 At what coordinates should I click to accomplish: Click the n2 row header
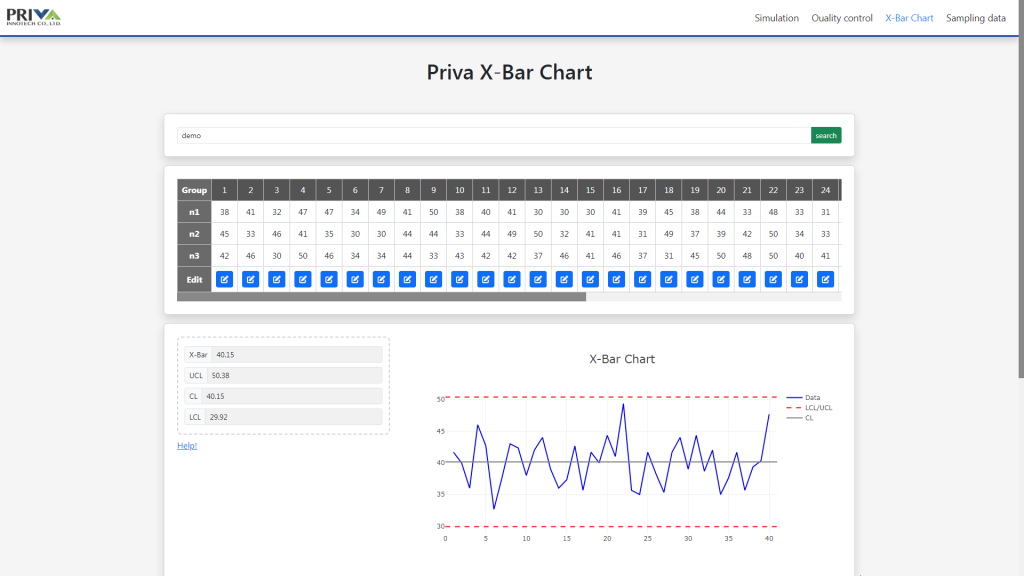point(194,234)
